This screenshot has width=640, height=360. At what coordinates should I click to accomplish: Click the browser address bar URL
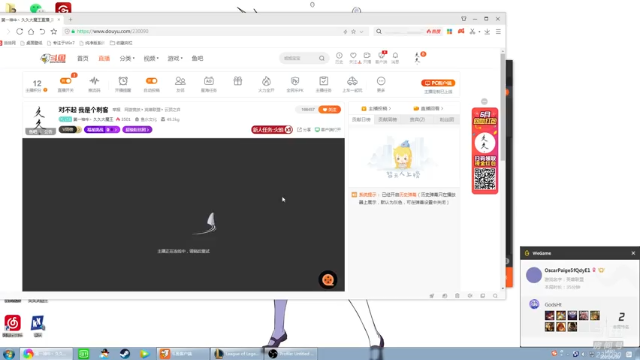pos(113,31)
